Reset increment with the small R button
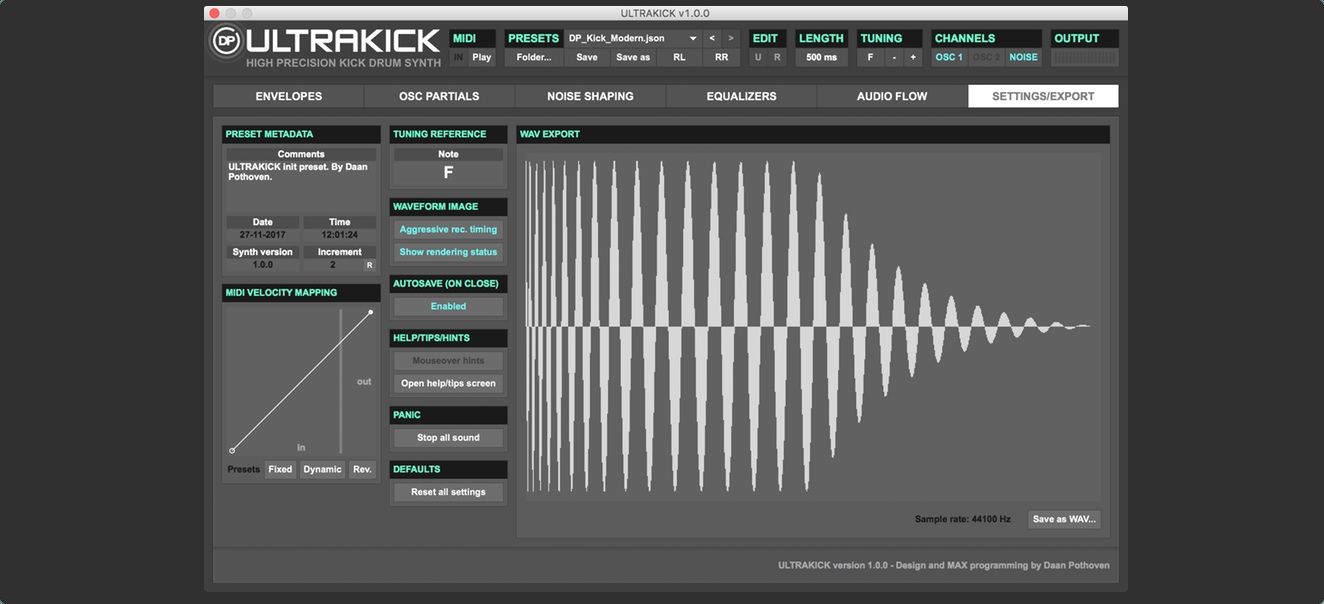1324x604 pixels. [x=369, y=265]
